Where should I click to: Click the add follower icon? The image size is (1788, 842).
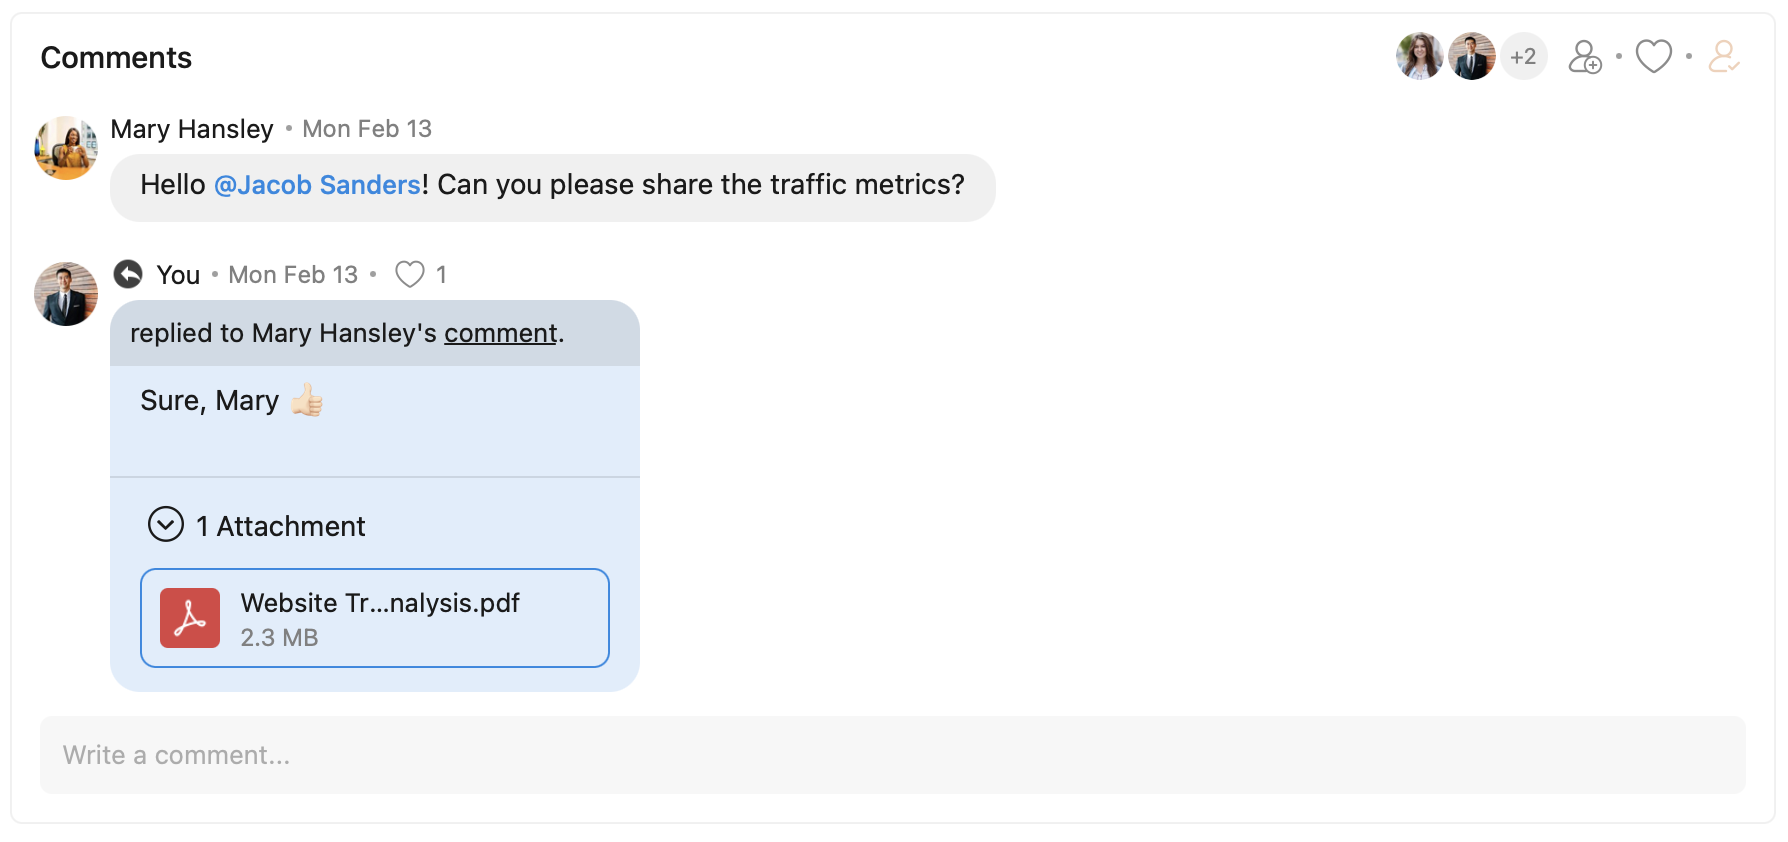1584,57
